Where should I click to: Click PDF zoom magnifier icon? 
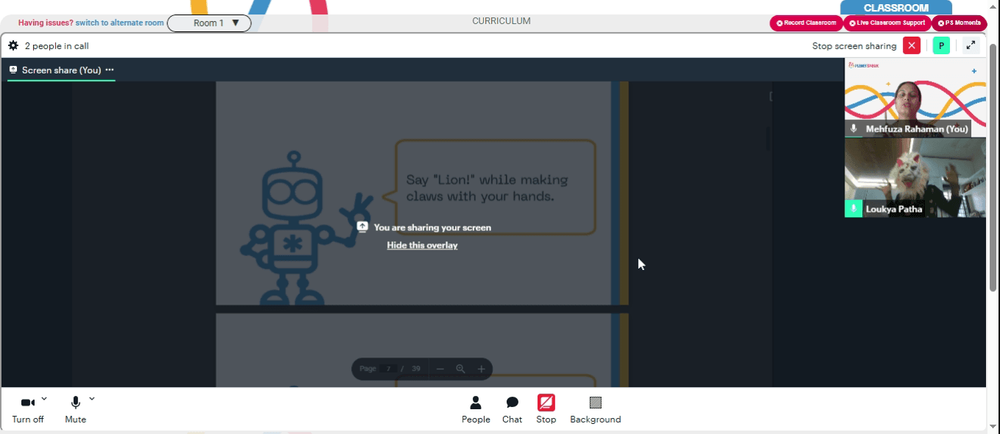(x=460, y=369)
